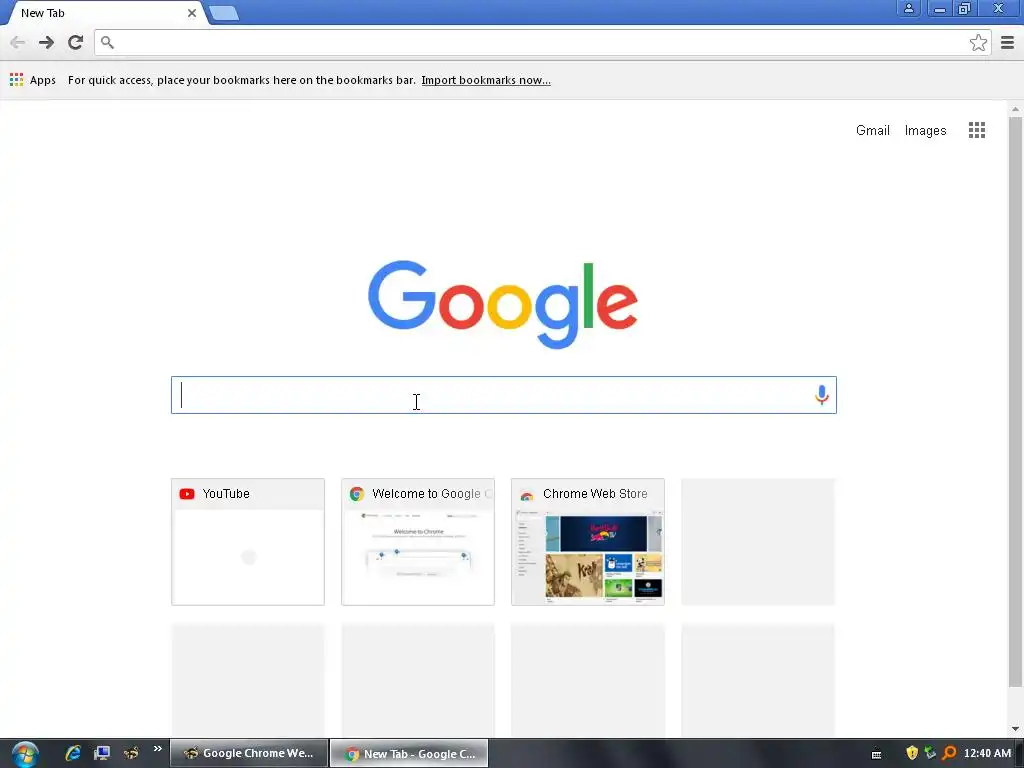The image size is (1024, 768).
Task: Click Import bookmarks now link
Action: [x=486, y=80]
